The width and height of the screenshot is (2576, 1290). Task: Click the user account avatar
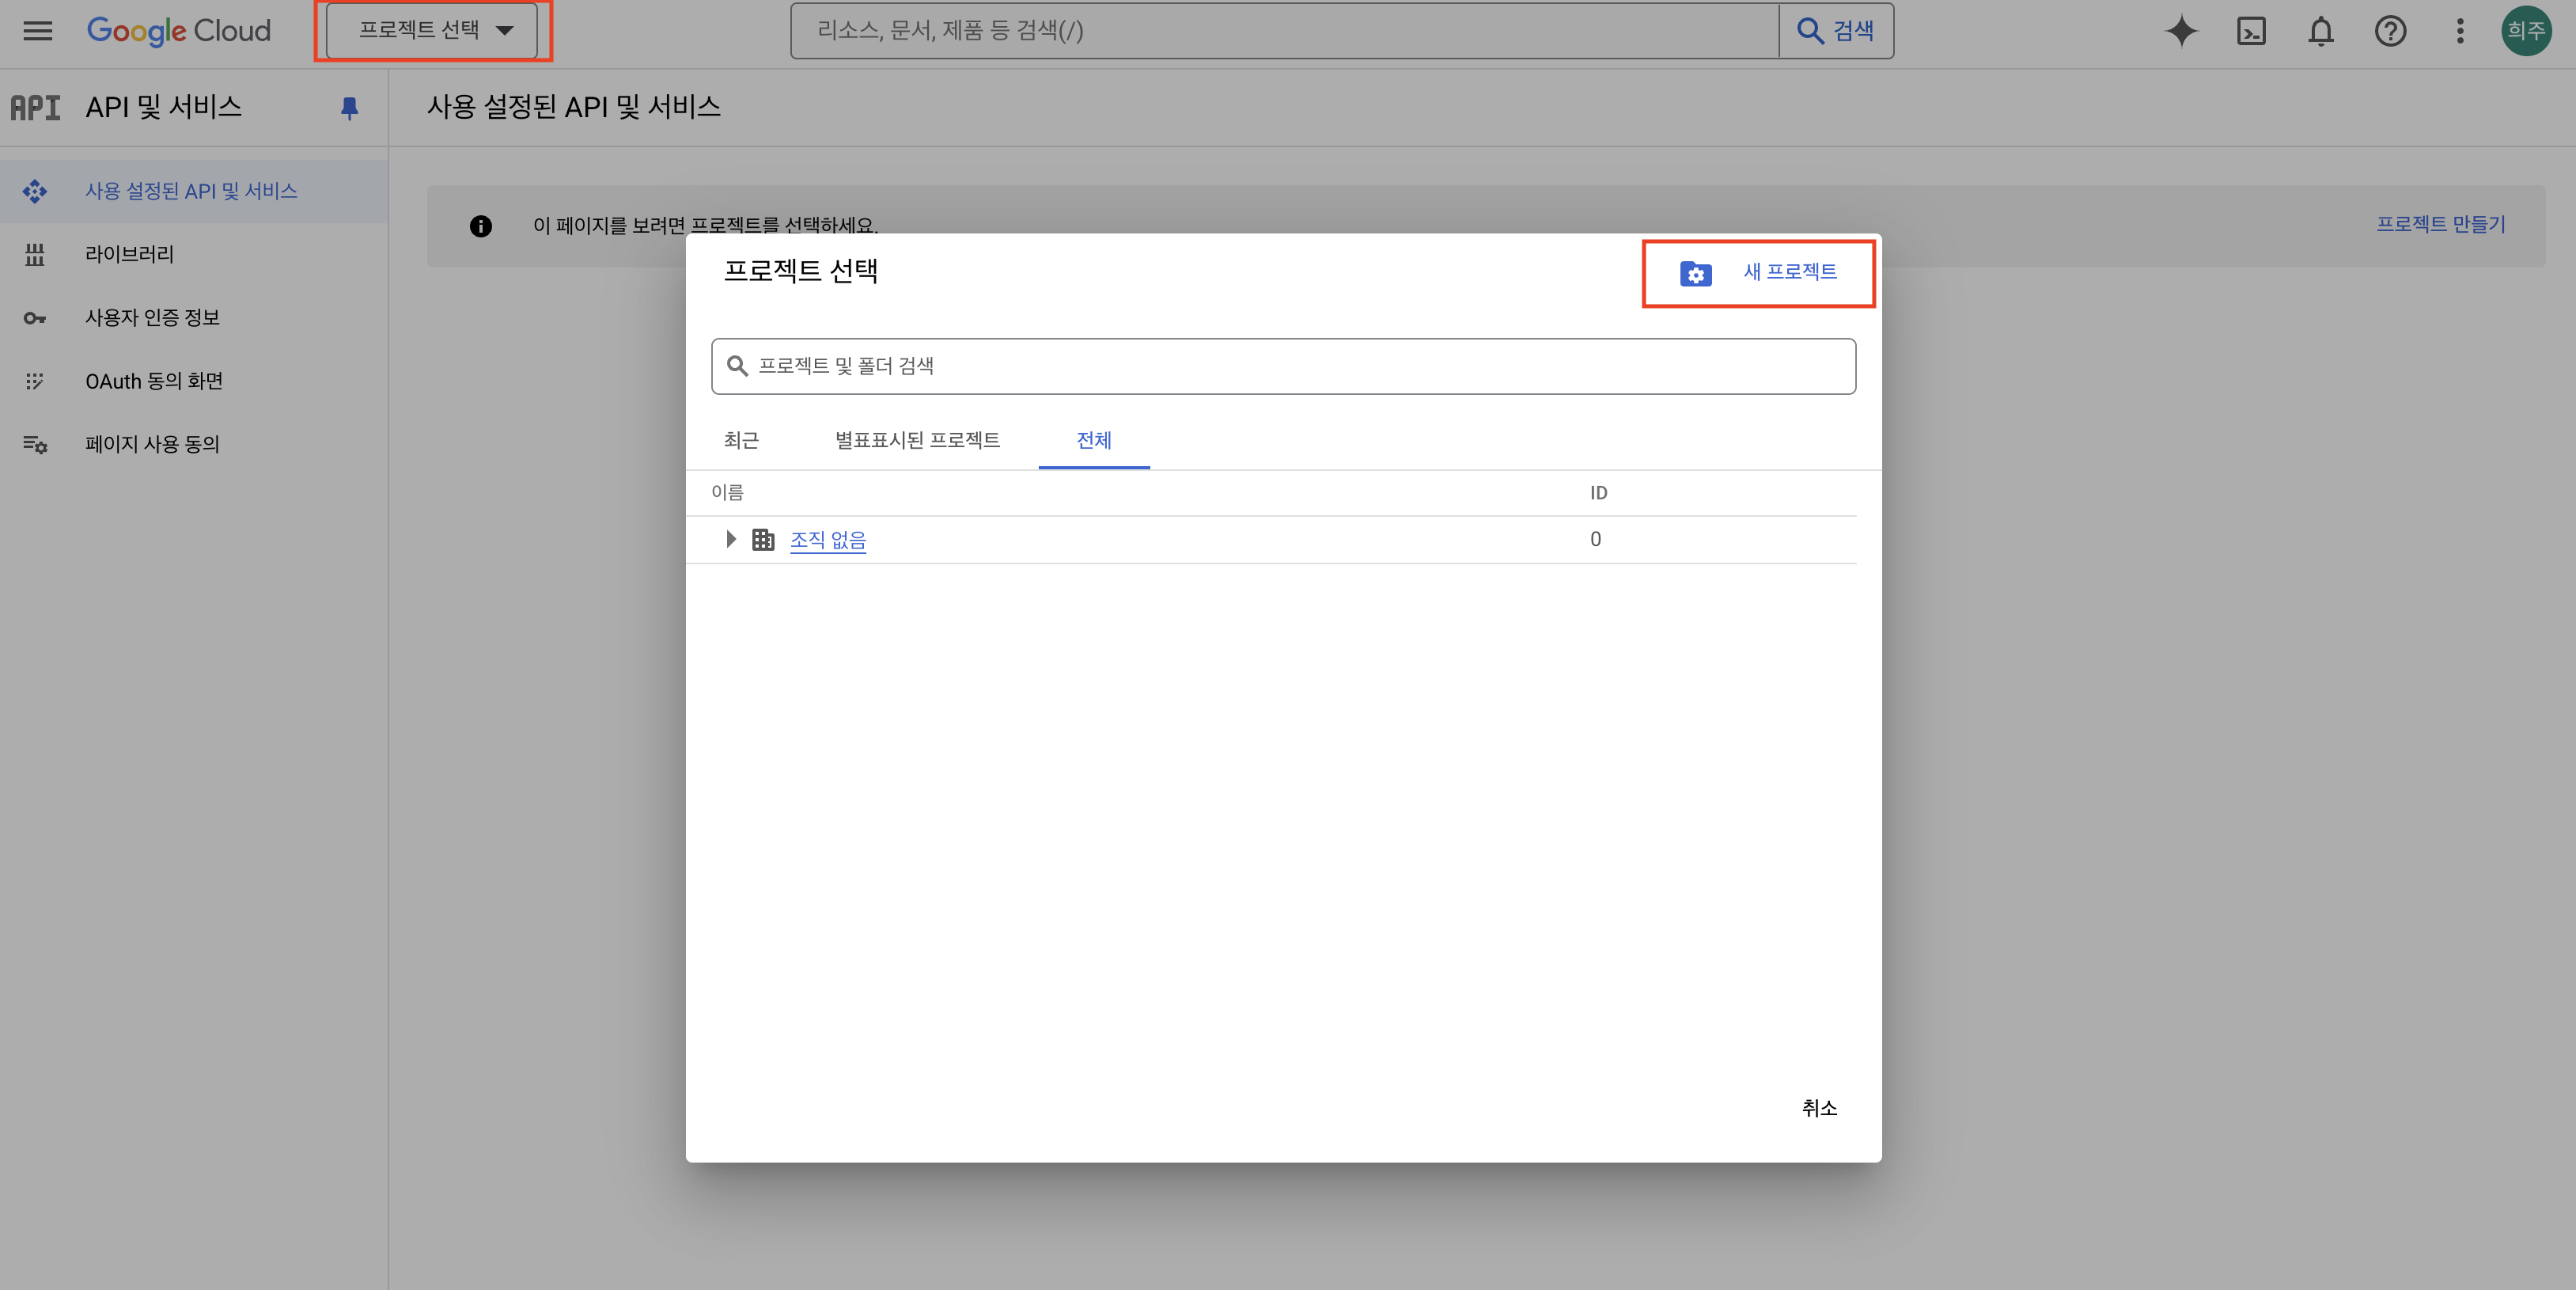2526,31
